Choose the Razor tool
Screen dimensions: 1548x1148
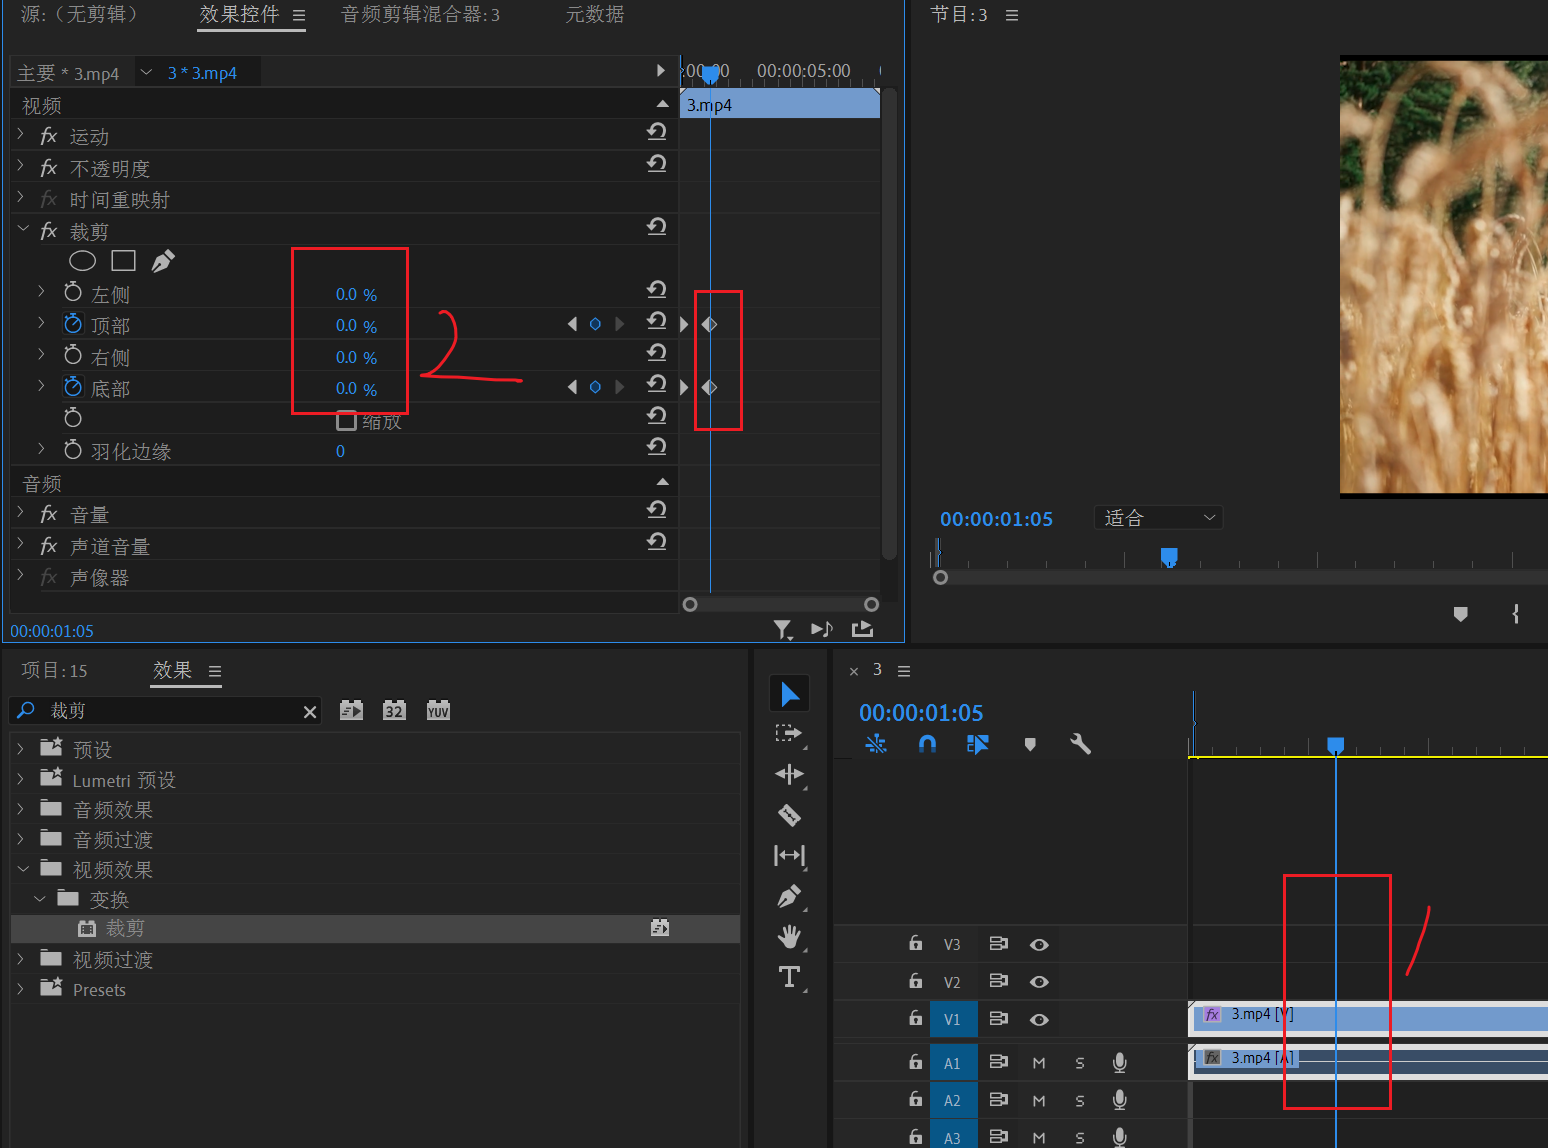pyautogui.click(x=789, y=815)
